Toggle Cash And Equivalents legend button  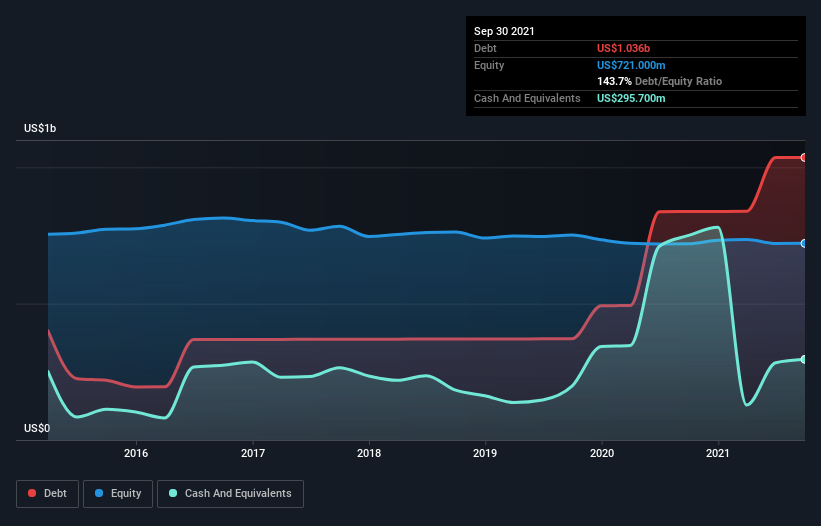point(230,494)
